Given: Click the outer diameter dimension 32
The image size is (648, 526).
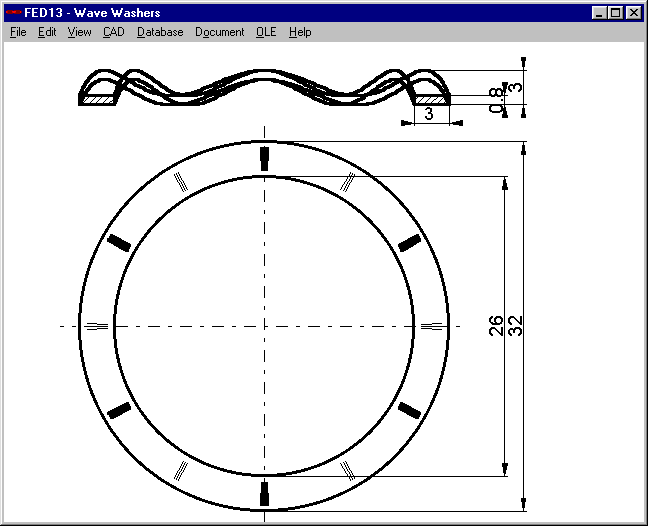Looking at the screenshot, I should coord(516,326).
